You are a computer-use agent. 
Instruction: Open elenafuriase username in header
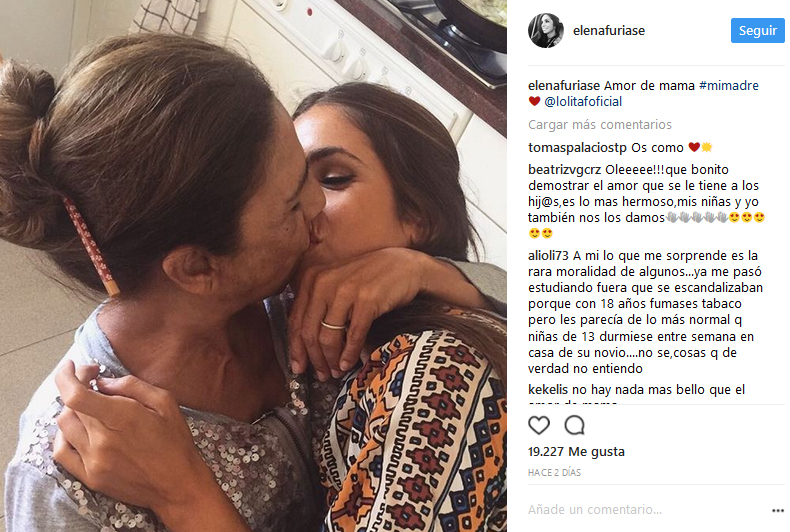609,31
